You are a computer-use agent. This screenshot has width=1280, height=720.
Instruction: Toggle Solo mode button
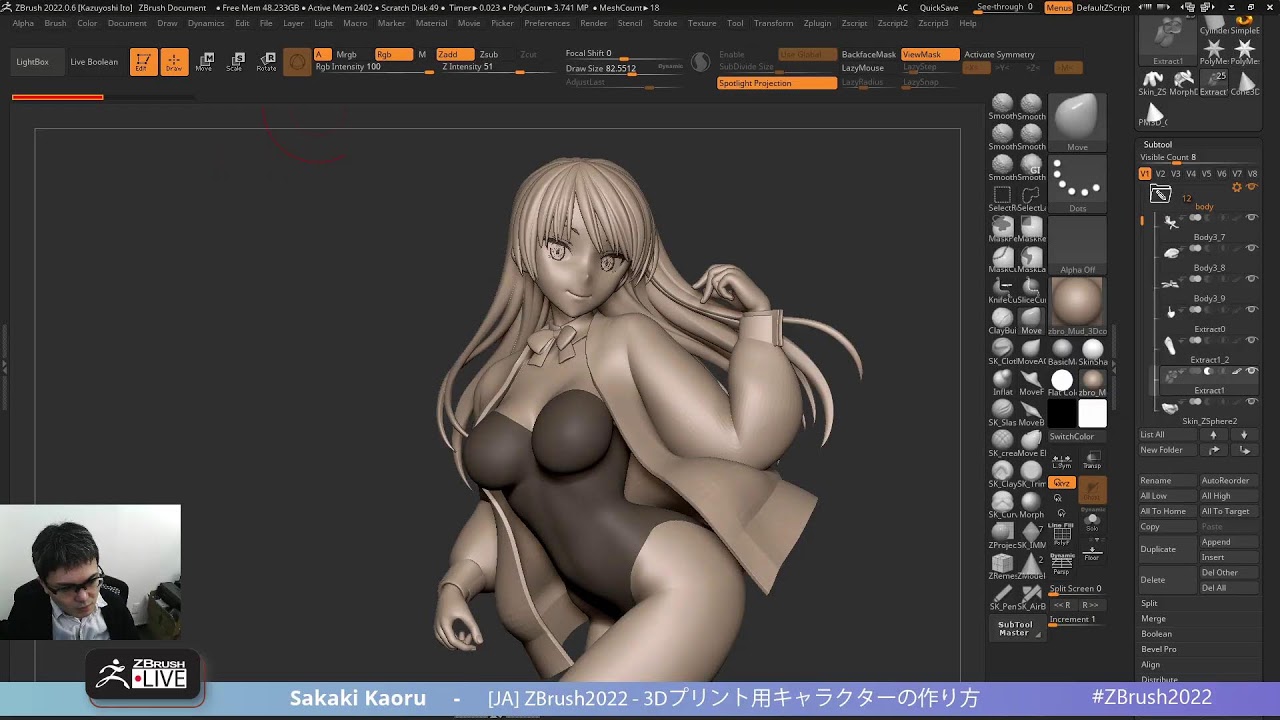pos(1092,522)
